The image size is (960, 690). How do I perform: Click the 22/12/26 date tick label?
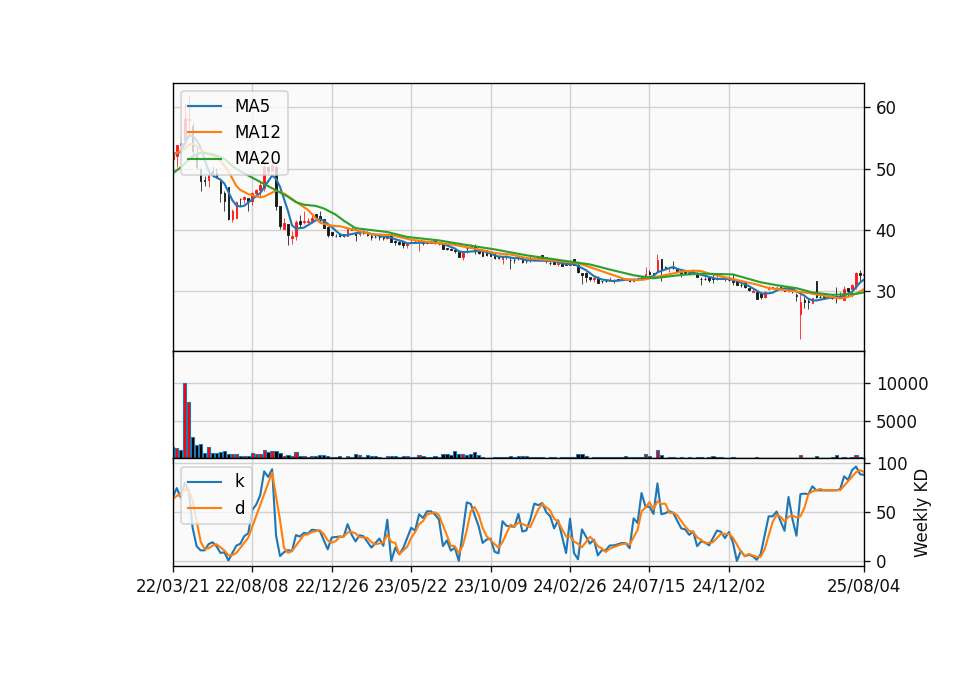[x=332, y=586]
